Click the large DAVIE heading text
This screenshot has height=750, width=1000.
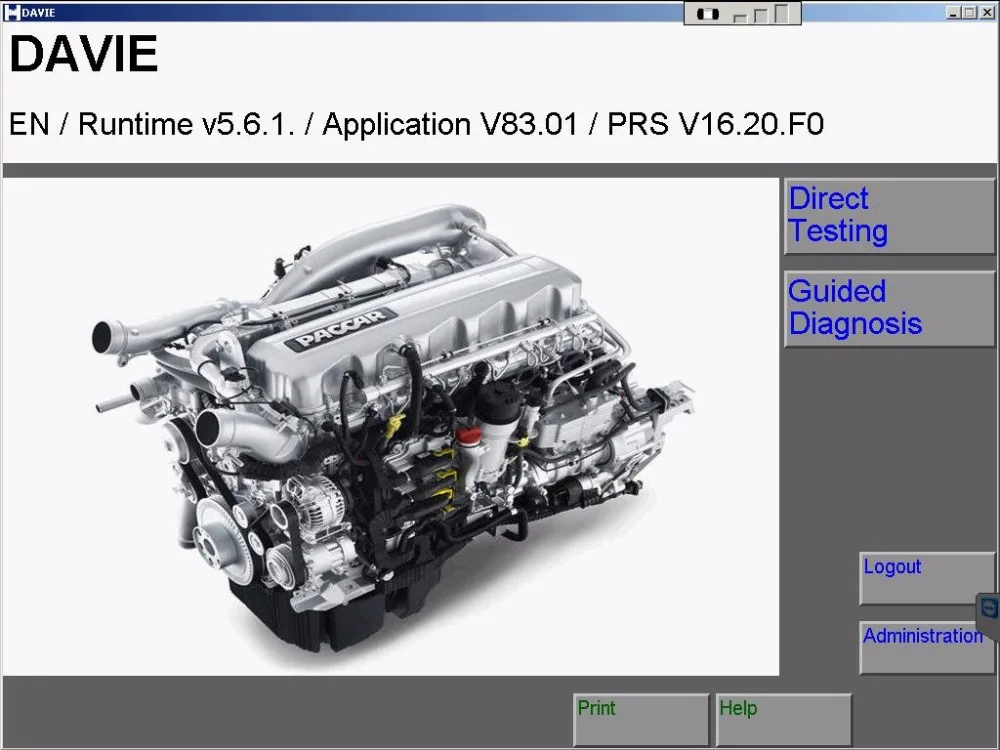pos(84,54)
